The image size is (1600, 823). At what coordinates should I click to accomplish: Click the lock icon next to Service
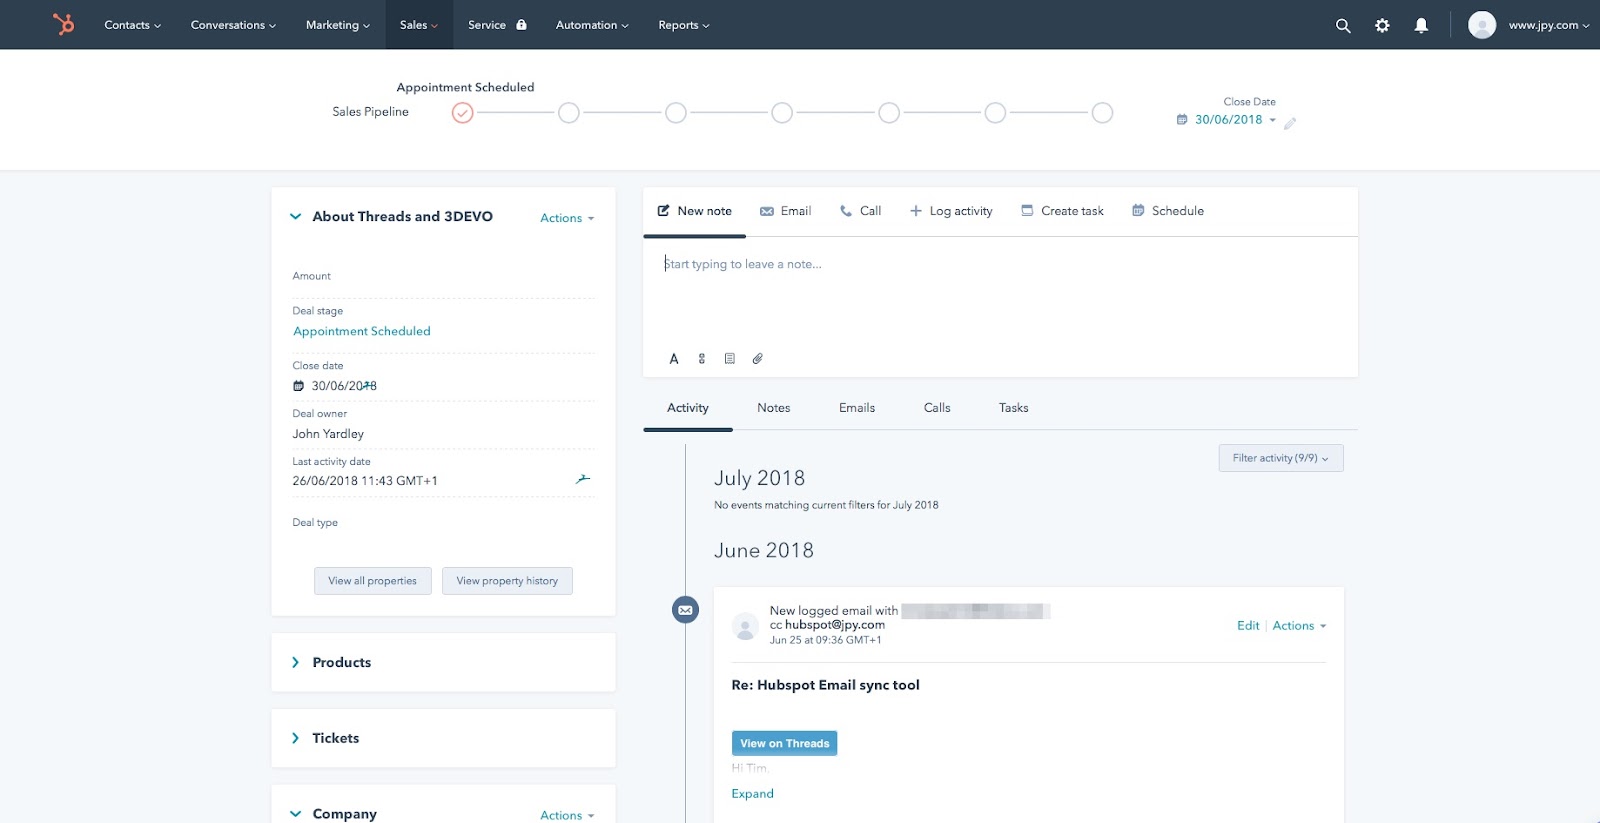[521, 25]
